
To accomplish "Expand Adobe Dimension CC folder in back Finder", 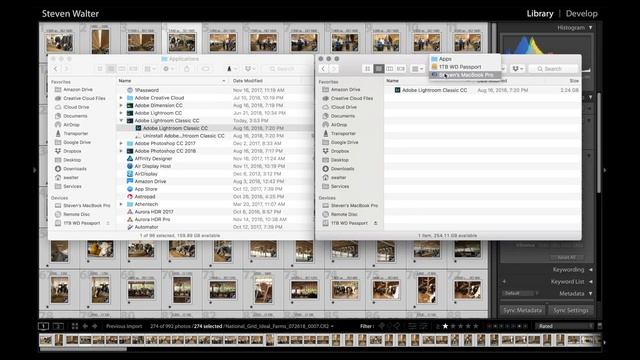I will coord(121,105).
